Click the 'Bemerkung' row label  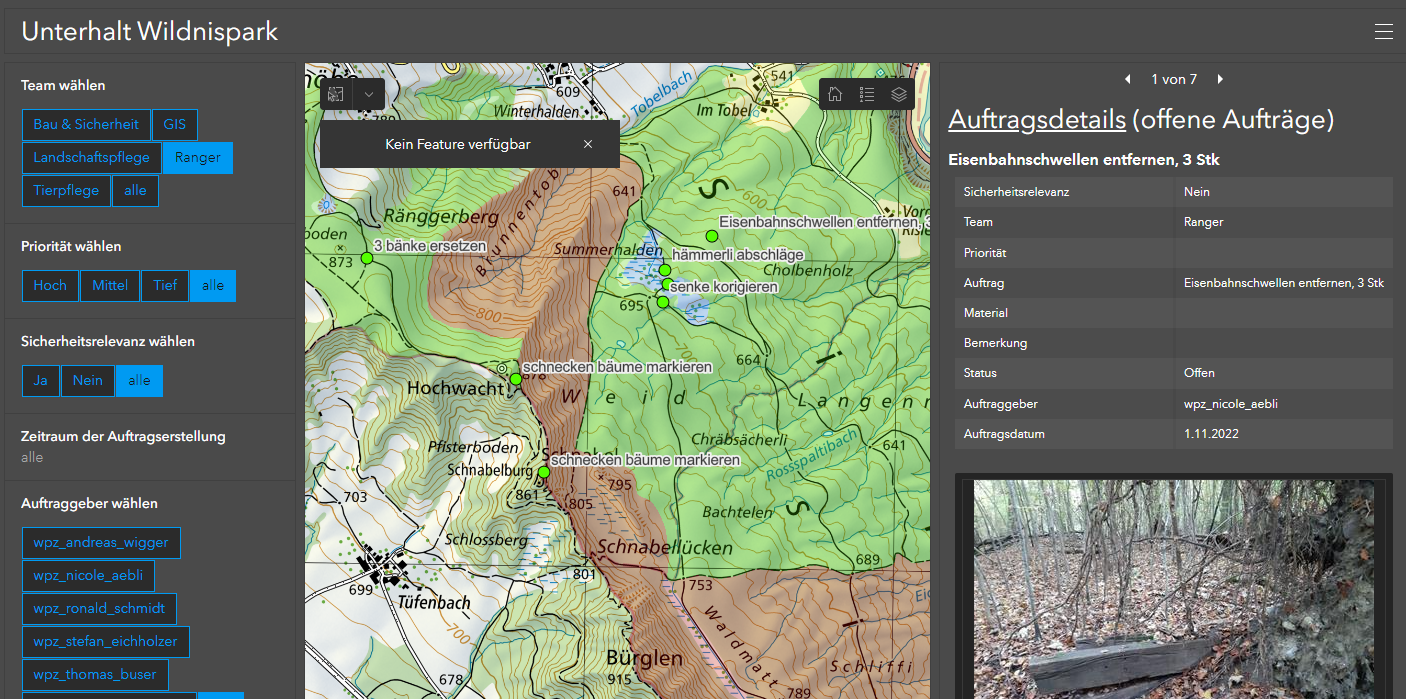click(x=995, y=343)
